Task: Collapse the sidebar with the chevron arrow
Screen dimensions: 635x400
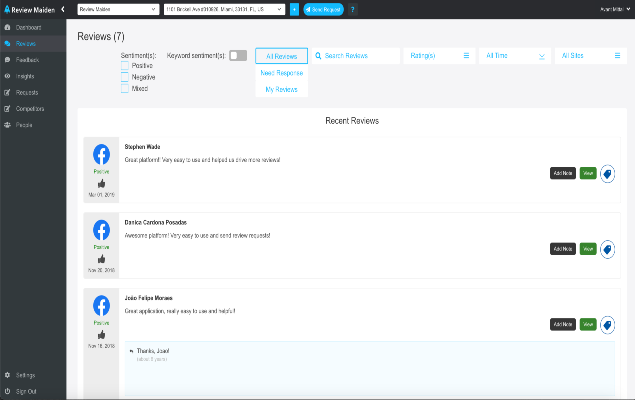Action: coord(63,9)
